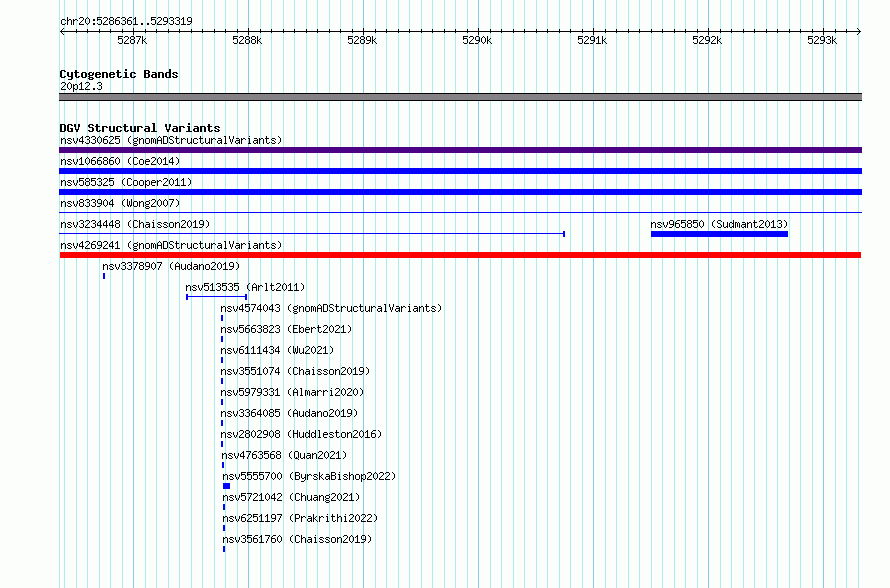The width and height of the screenshot is (890, 588).
Task: Open the nsv513535 (Arlt2011) label
Action: pos(245,287)
